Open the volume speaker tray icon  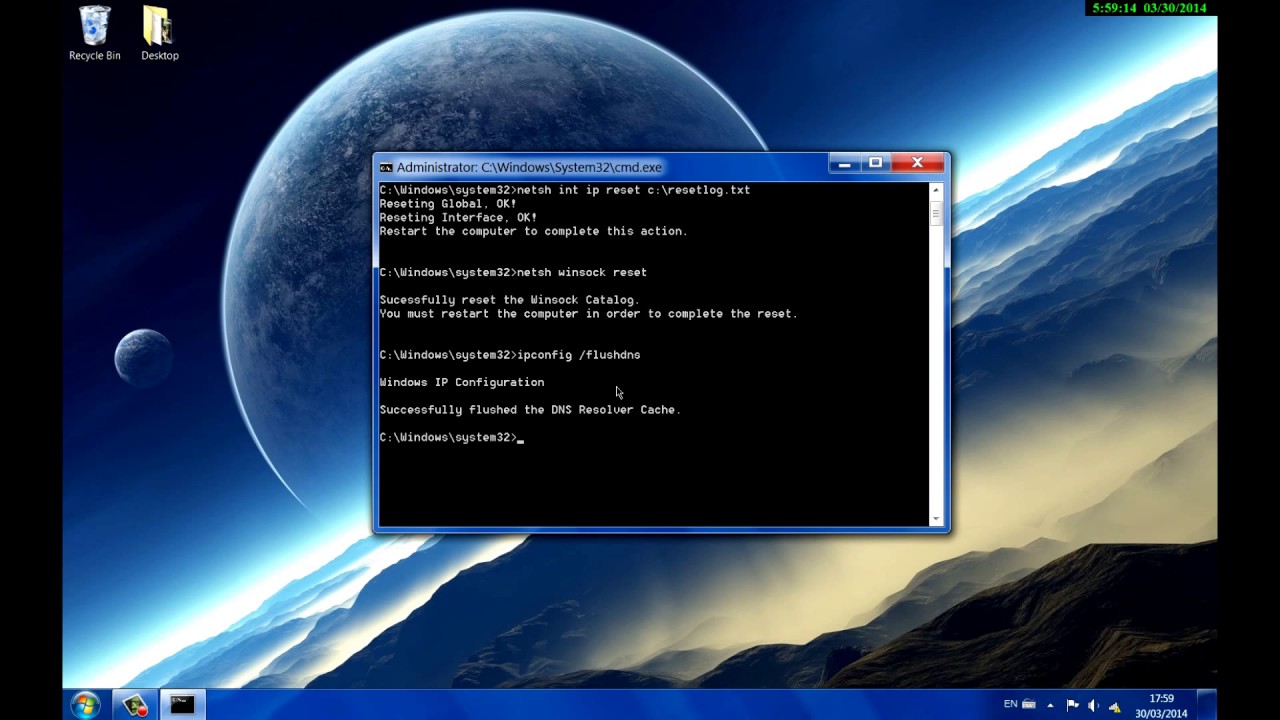click(x=1093, y=706)
